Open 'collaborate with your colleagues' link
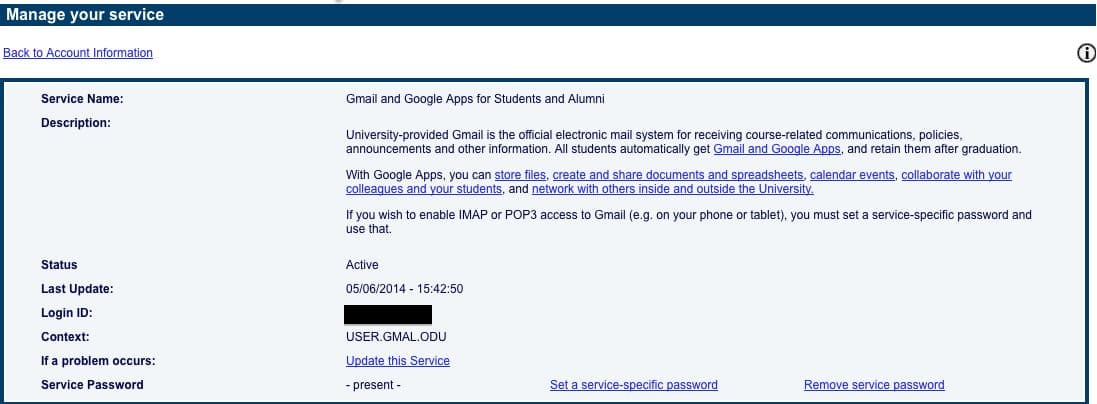 pyautogui.click(x=955, y=175)
